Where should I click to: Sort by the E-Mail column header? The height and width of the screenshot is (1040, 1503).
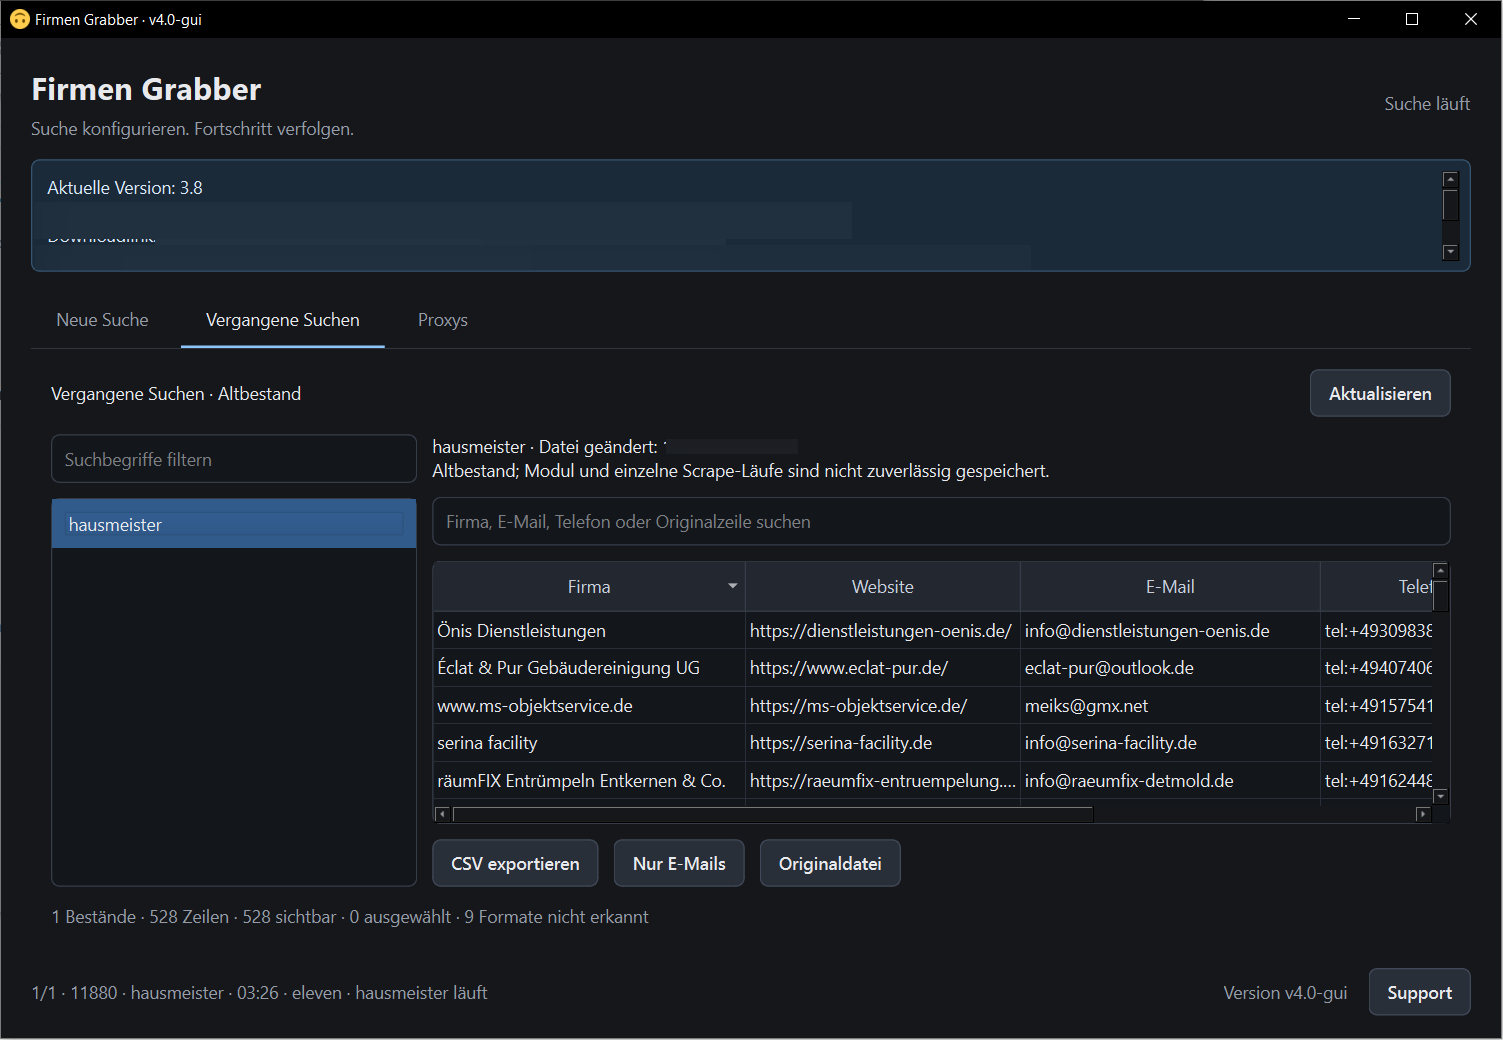coord(1170,587)
